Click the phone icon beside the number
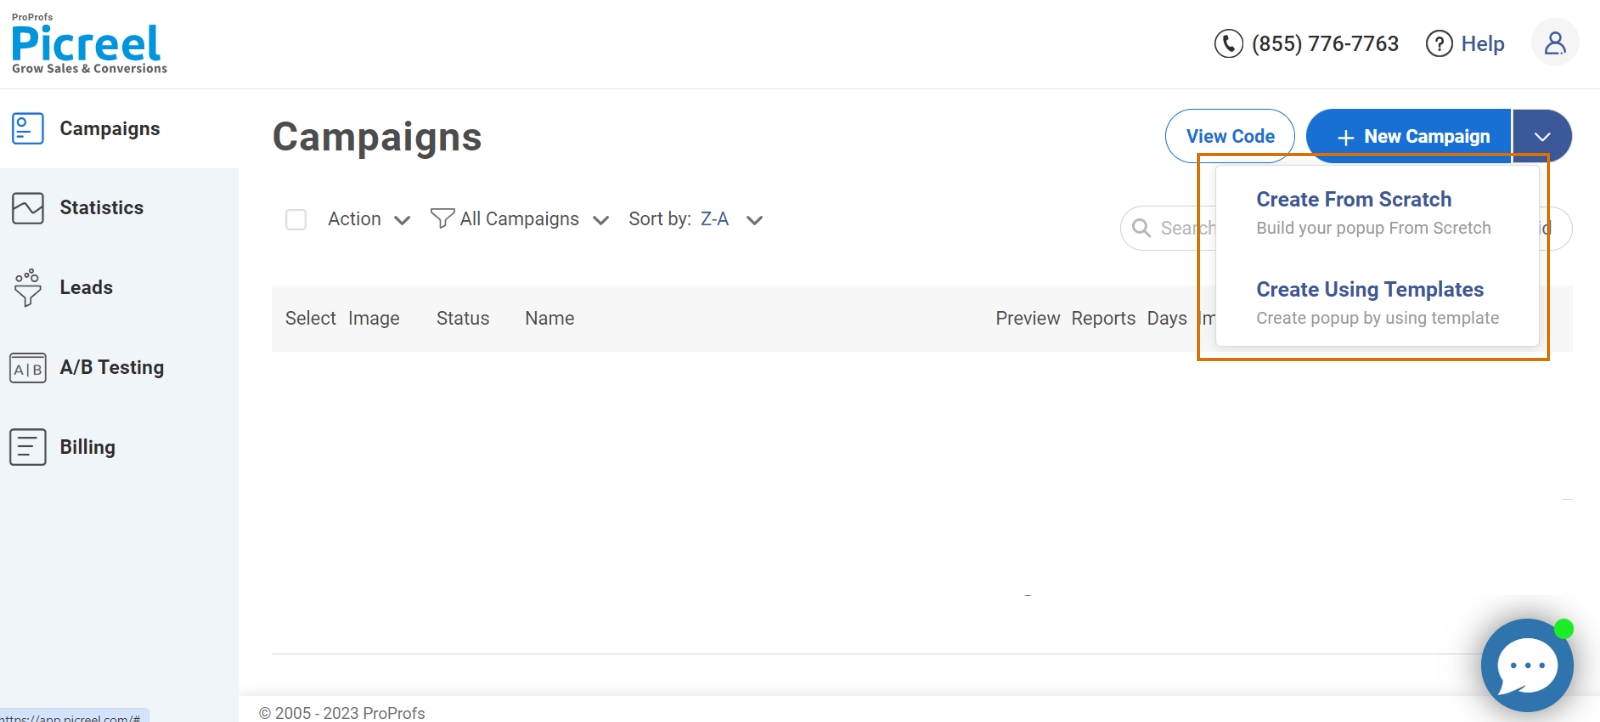Screen dimensions: 1600x722 coord(1228,44)
